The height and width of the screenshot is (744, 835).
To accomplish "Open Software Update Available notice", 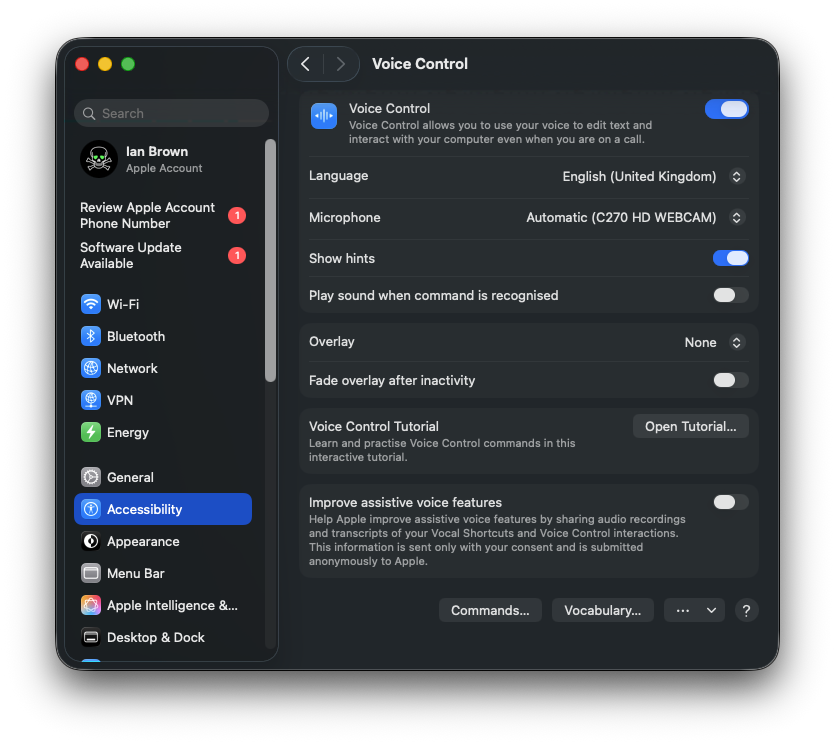I will pos(163,256).
